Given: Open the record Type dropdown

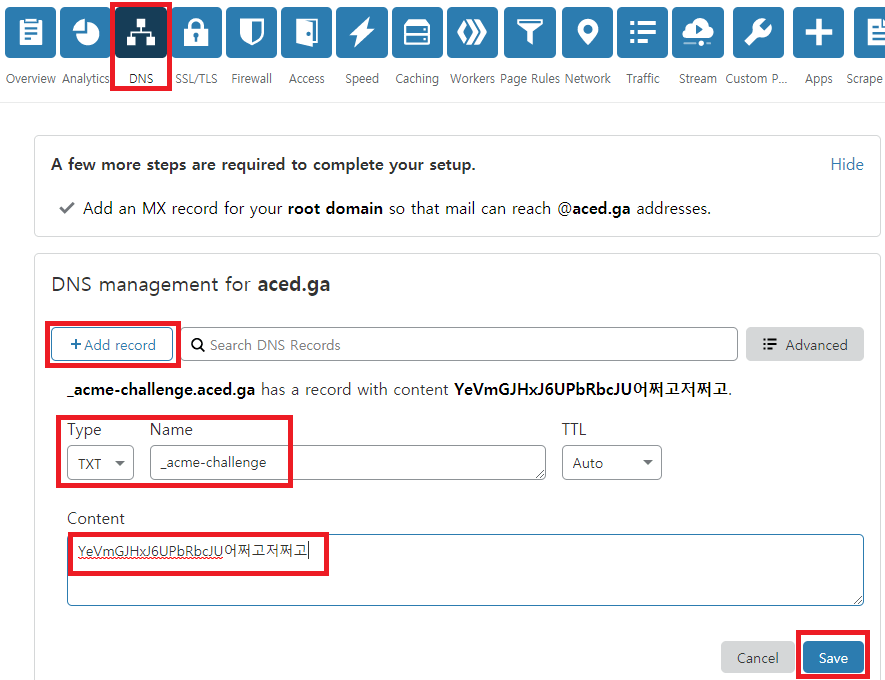Looking at the screenshot, I should pos(99,462).
